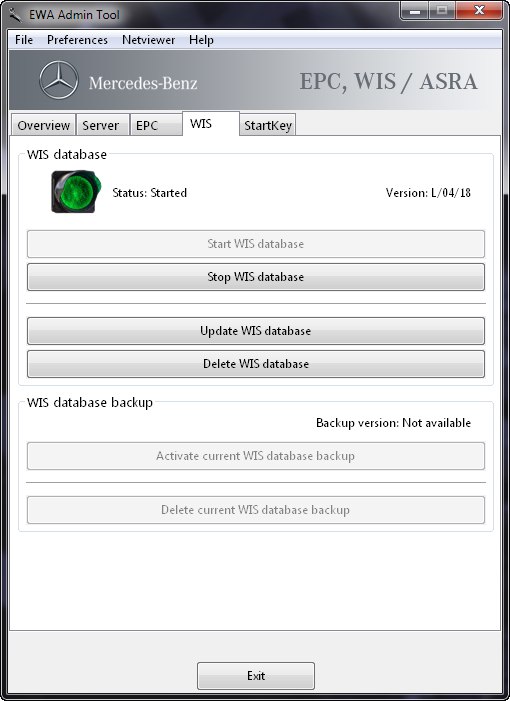510x701 pixels.
Task: Open the Help menu
Action: pyautogui.click(x=201, y=40)
